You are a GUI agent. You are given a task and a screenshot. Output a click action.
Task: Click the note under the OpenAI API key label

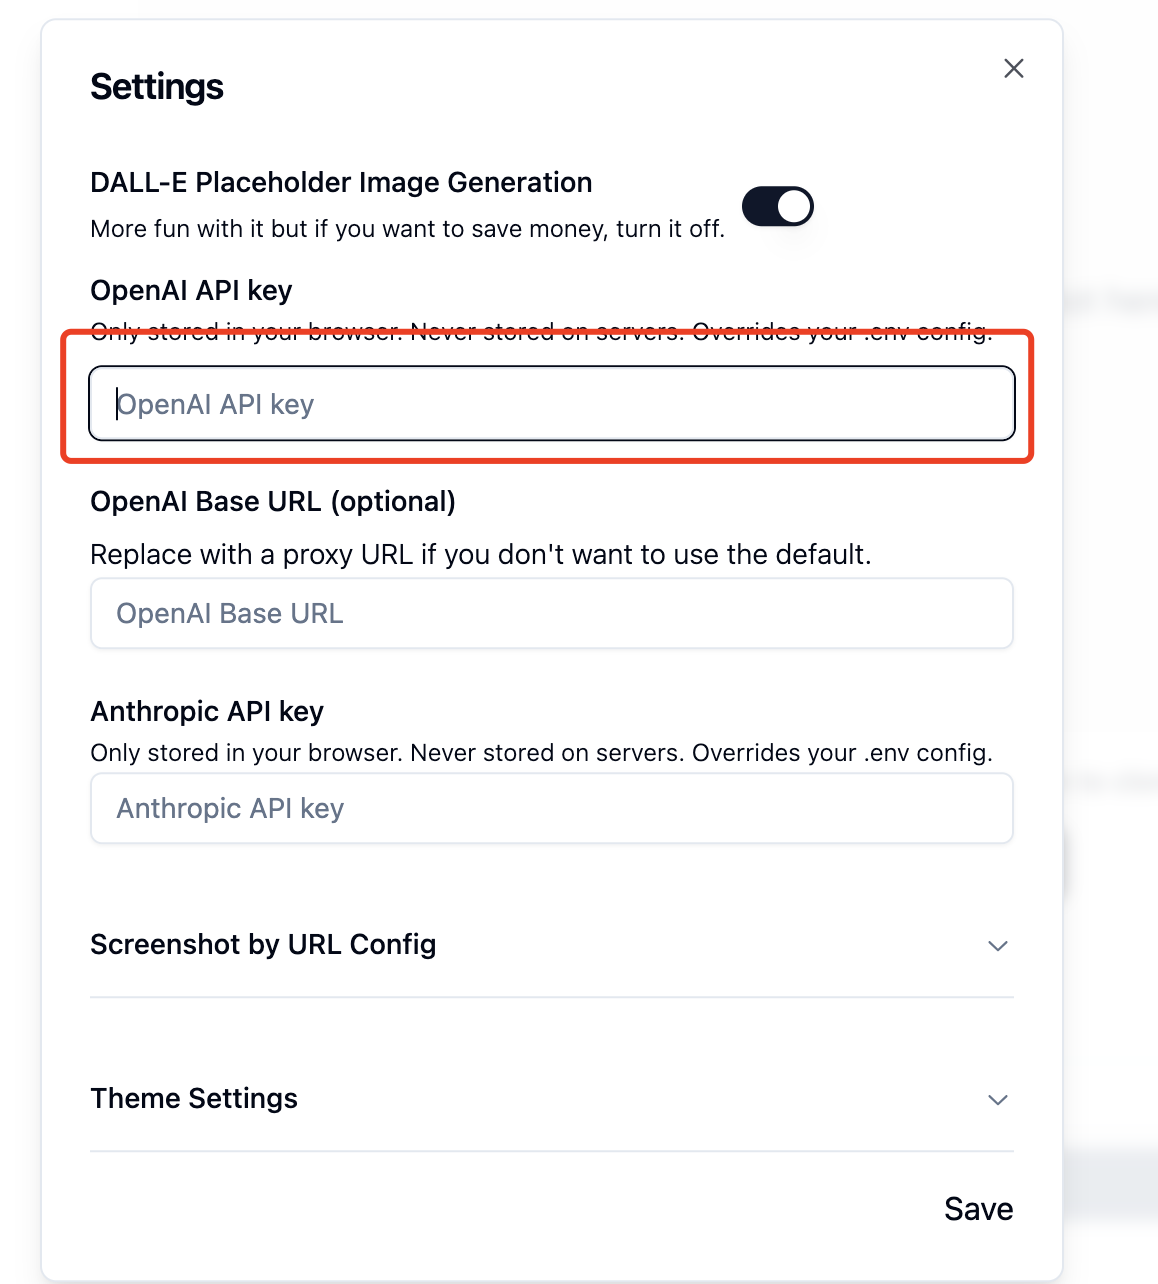[x=541, y=331]
